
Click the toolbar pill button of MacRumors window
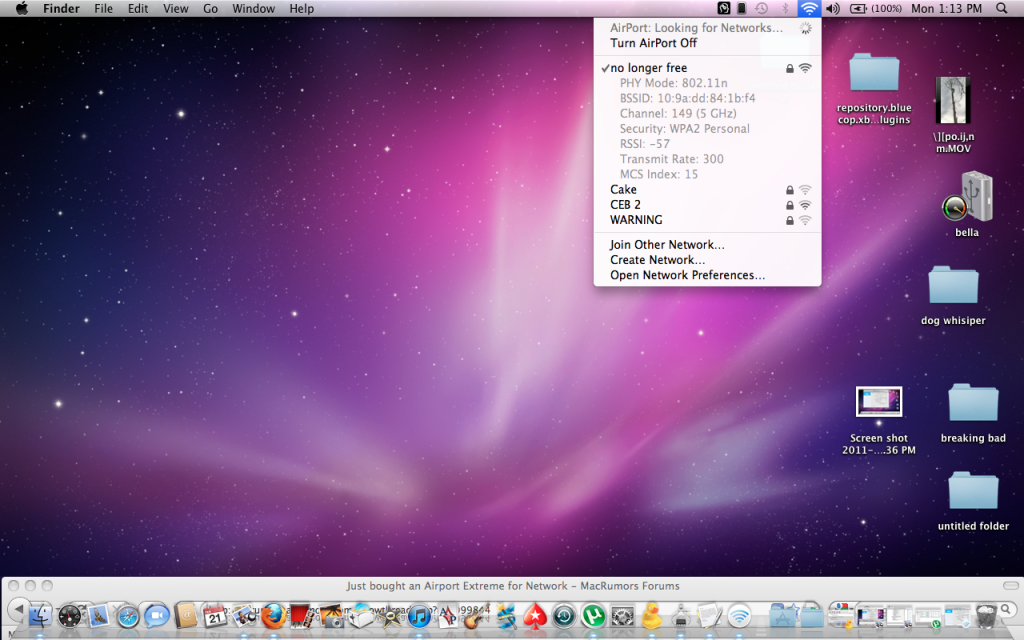click(x=1011, y=586)
